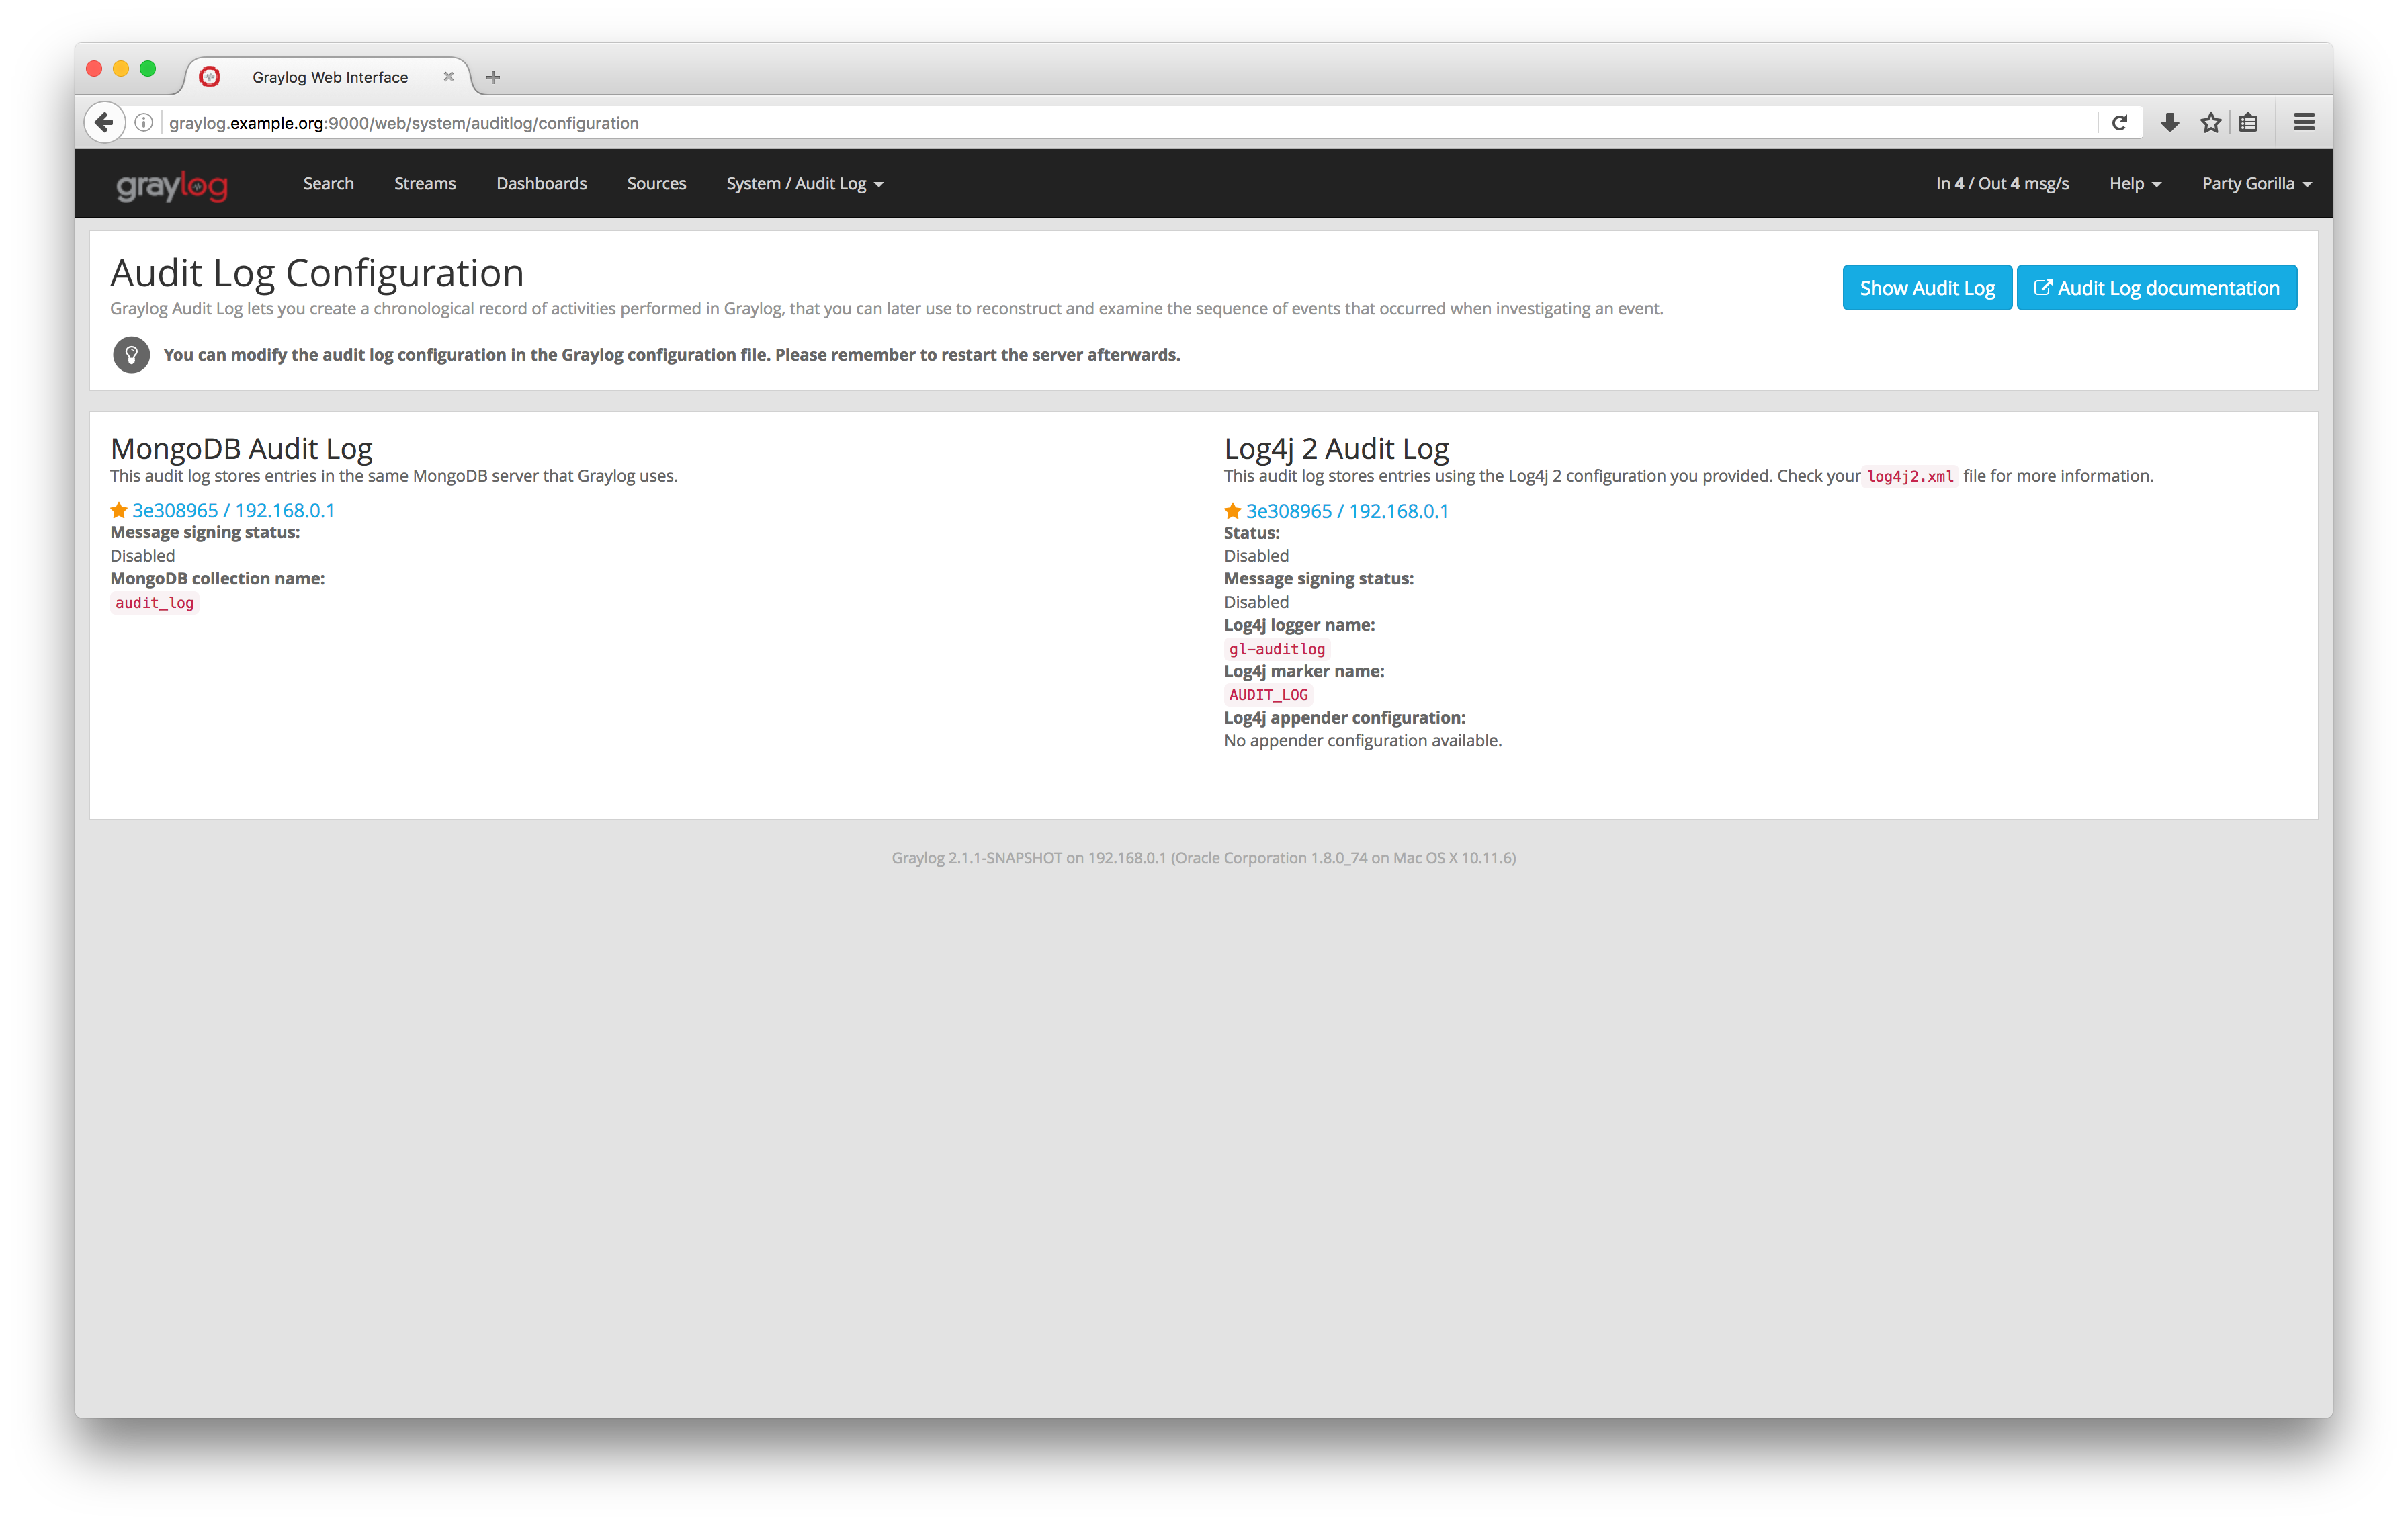This screenshot has height=1525, width=2408.
Task: Click the yellow minimize window button
Action: [x=121, y=69]
